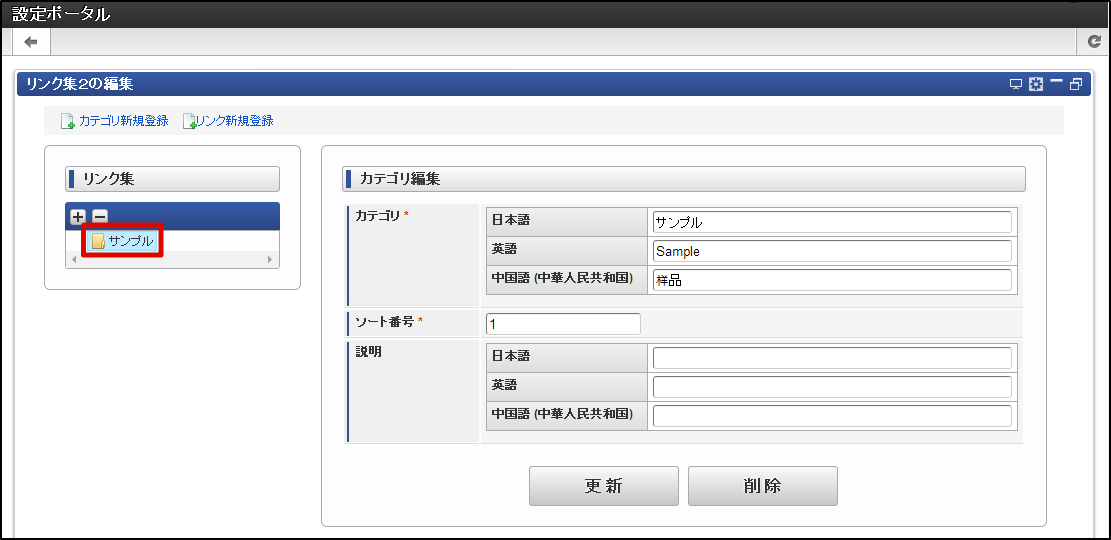Focus the ソート番号 input field
This screenshot has height=540, width=1111.
pos(563,324)
